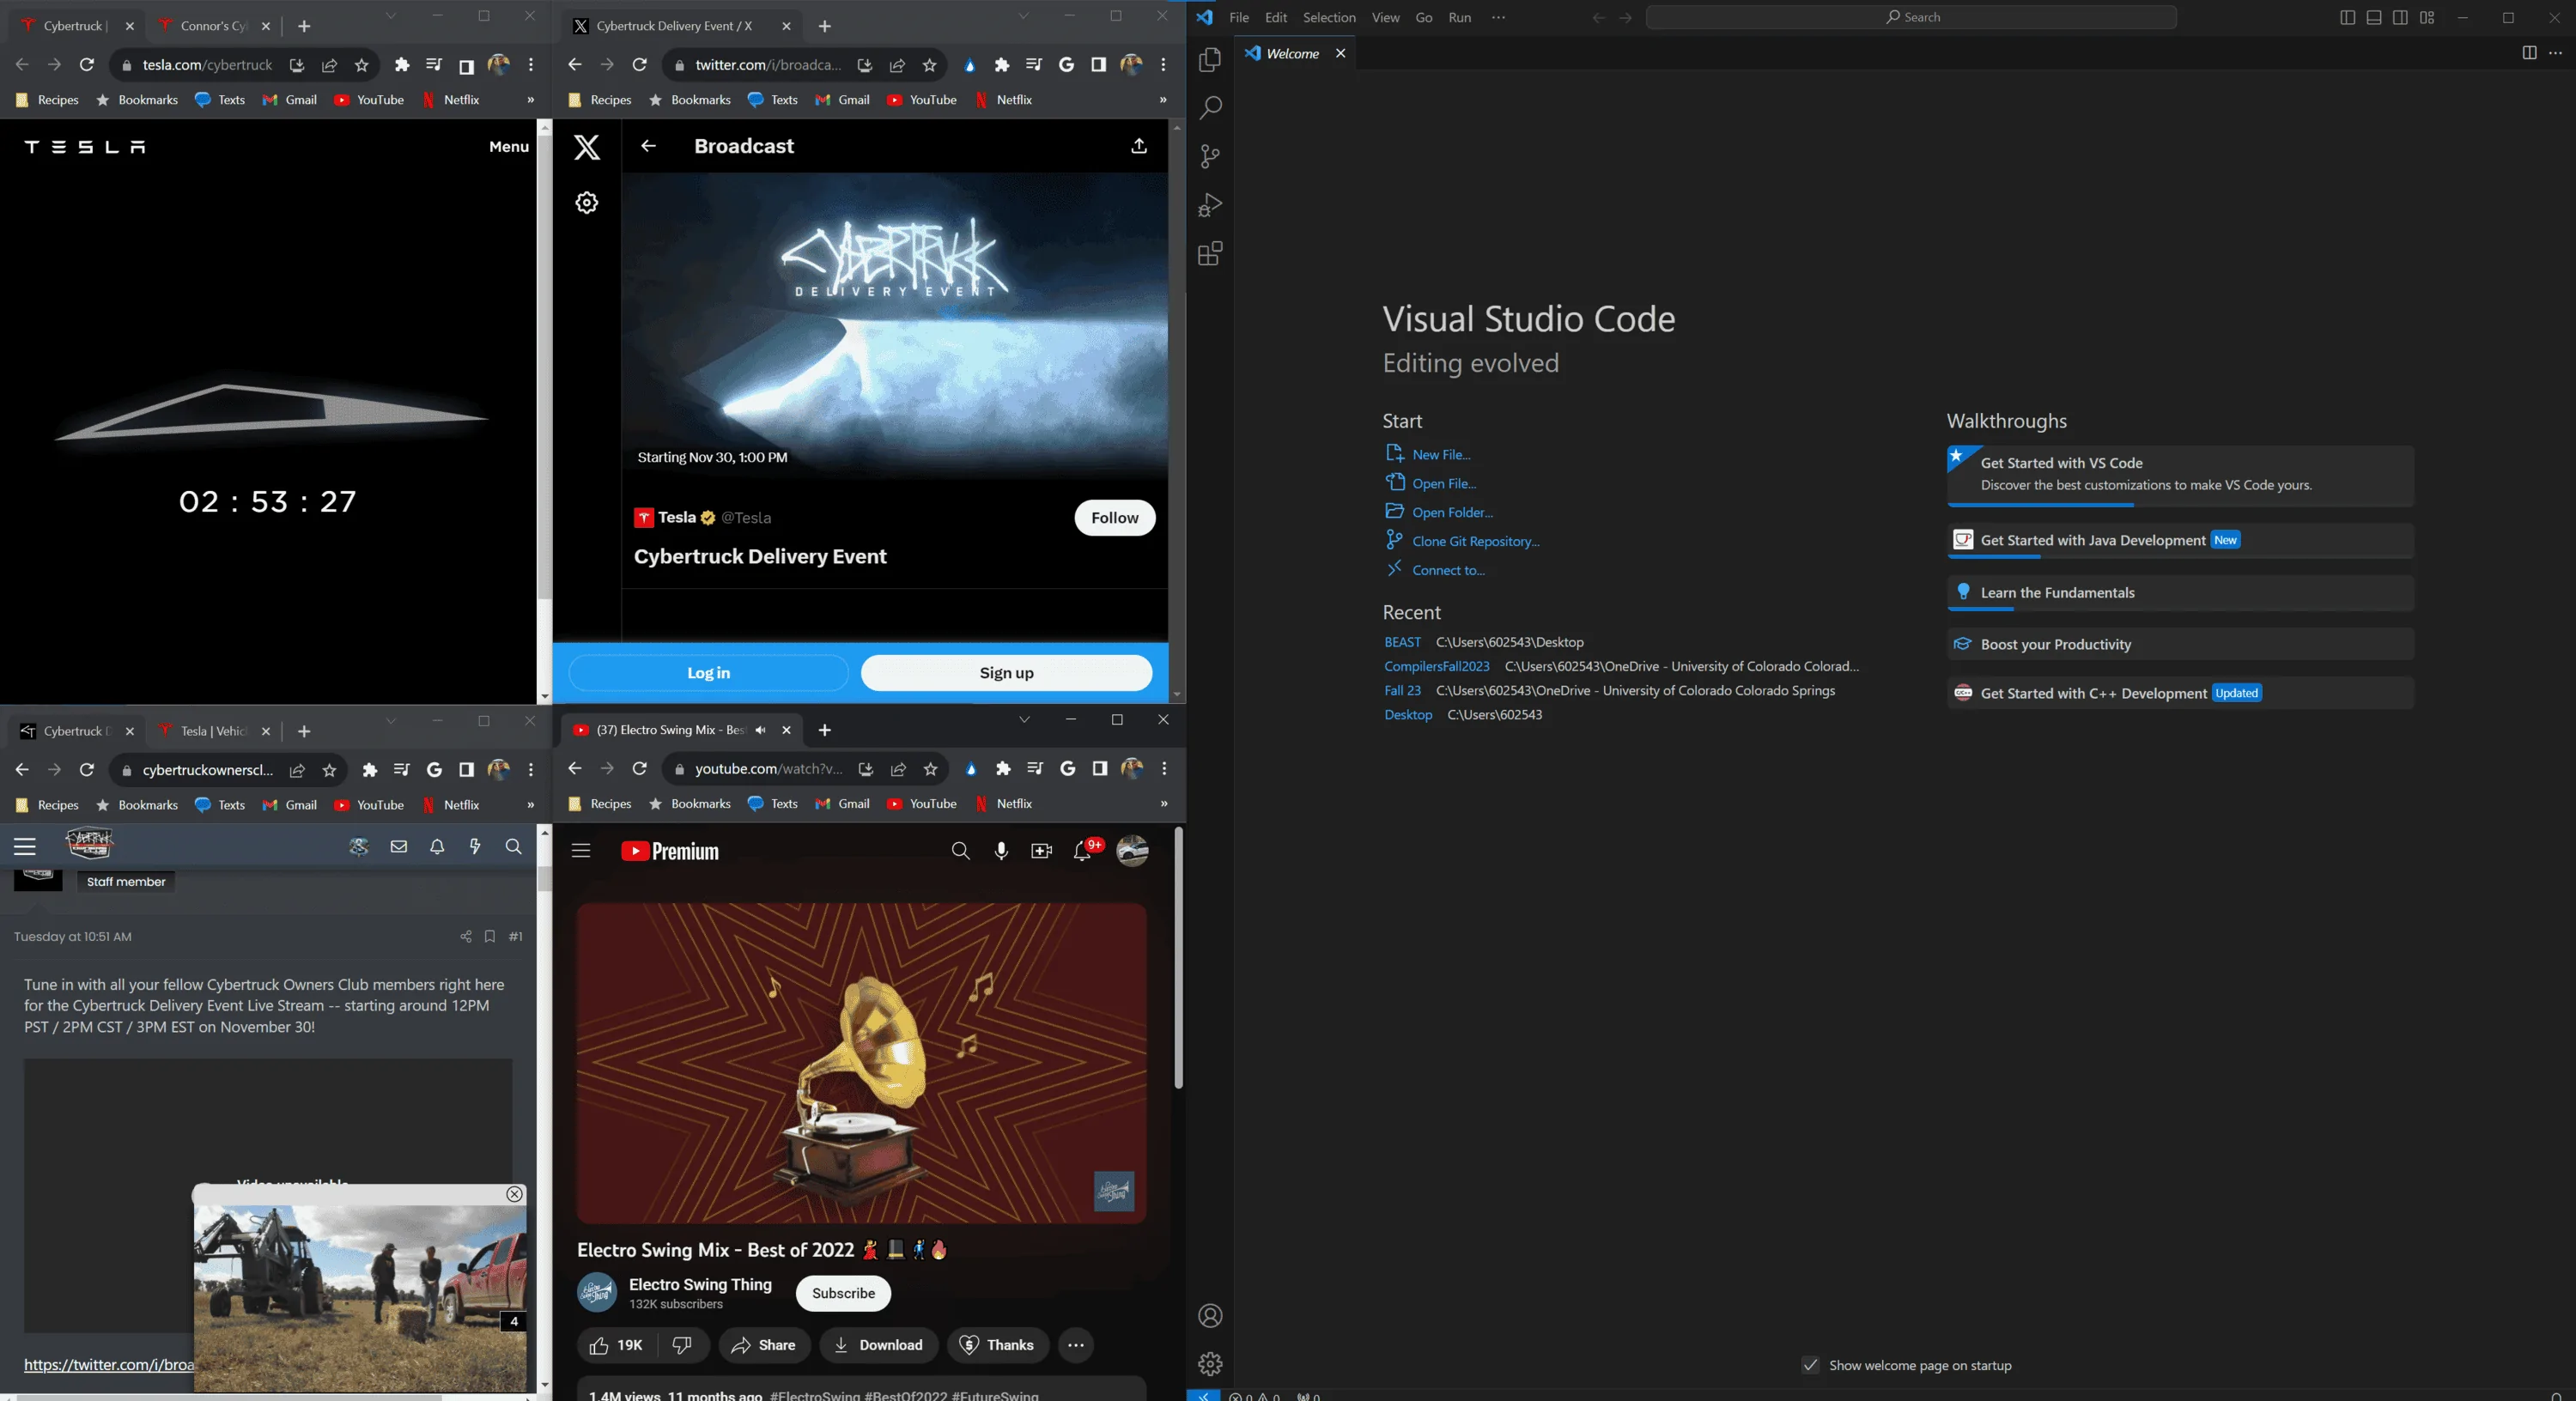Click the YouTube search magnifier icon
This screenshot has height=1401, width=2576.
tap(960, 851)
